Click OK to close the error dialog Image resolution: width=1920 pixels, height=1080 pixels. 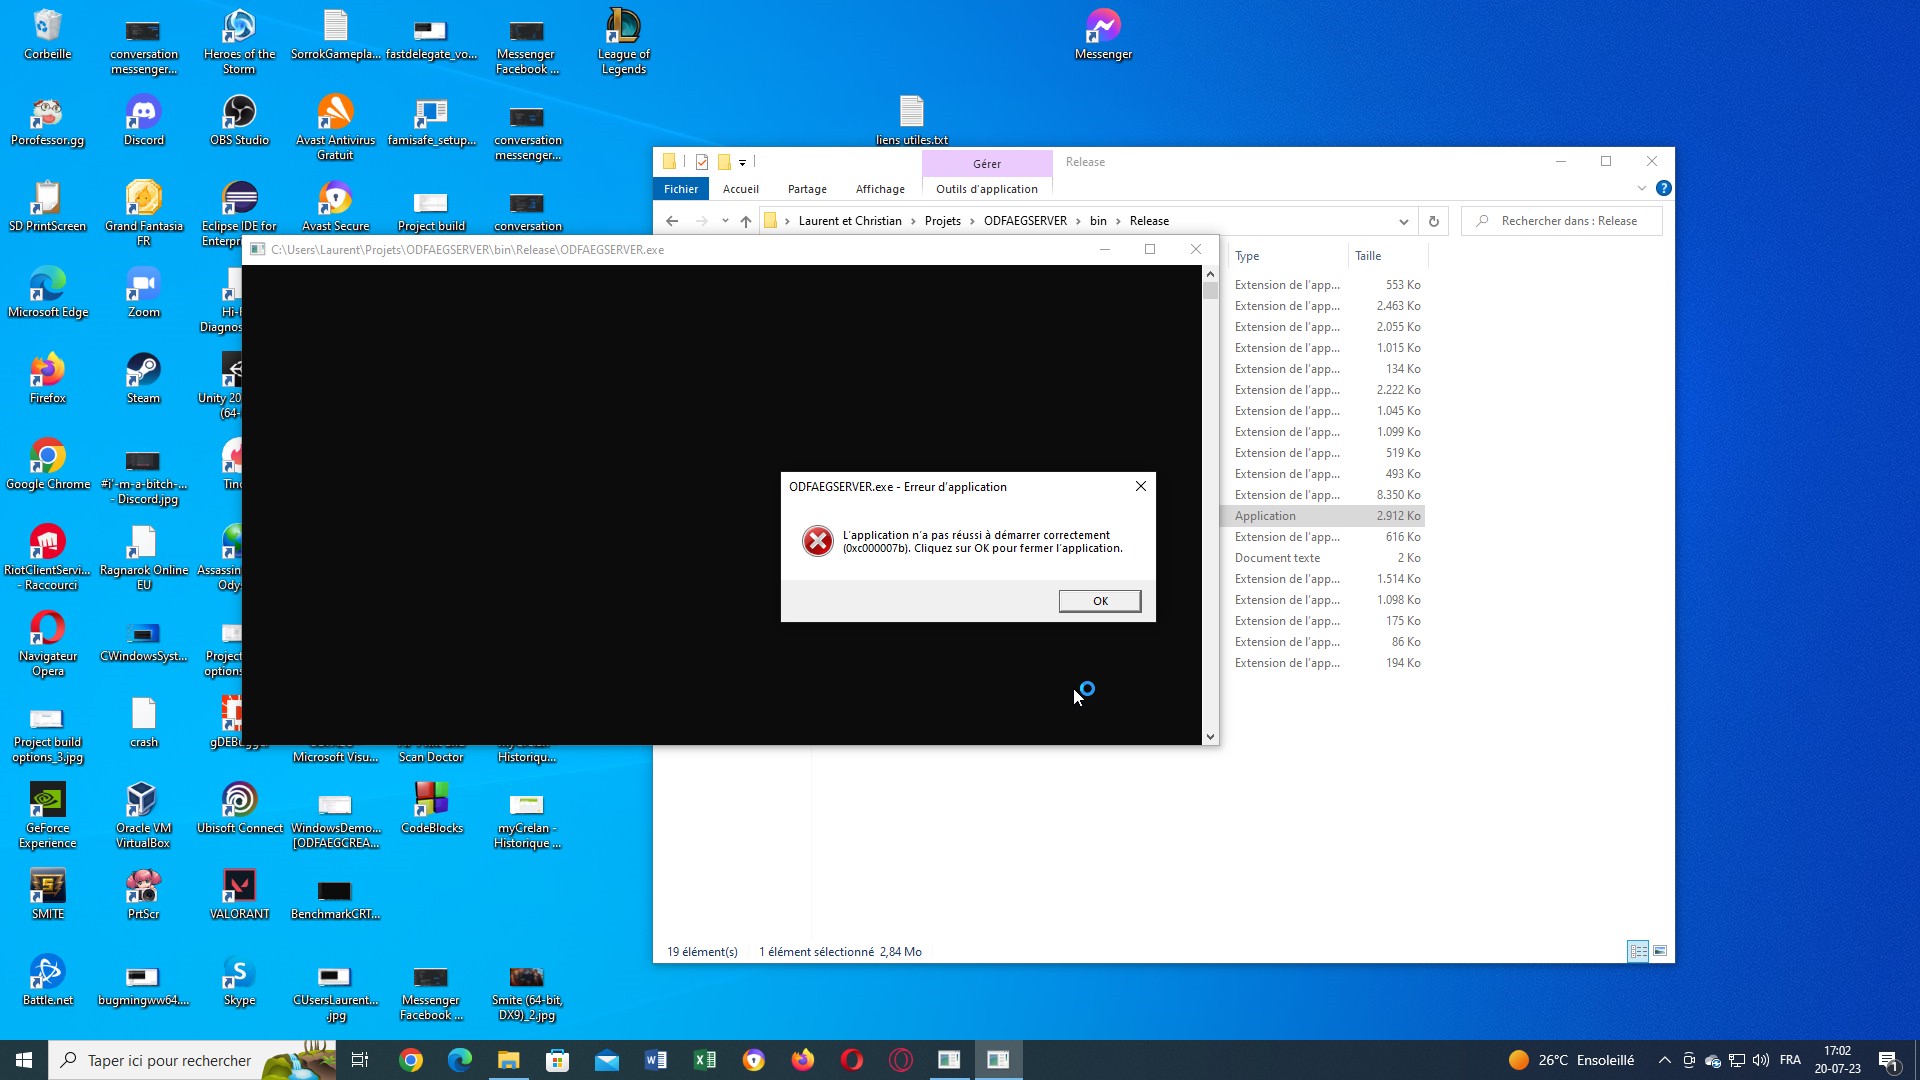point(1098,600)
